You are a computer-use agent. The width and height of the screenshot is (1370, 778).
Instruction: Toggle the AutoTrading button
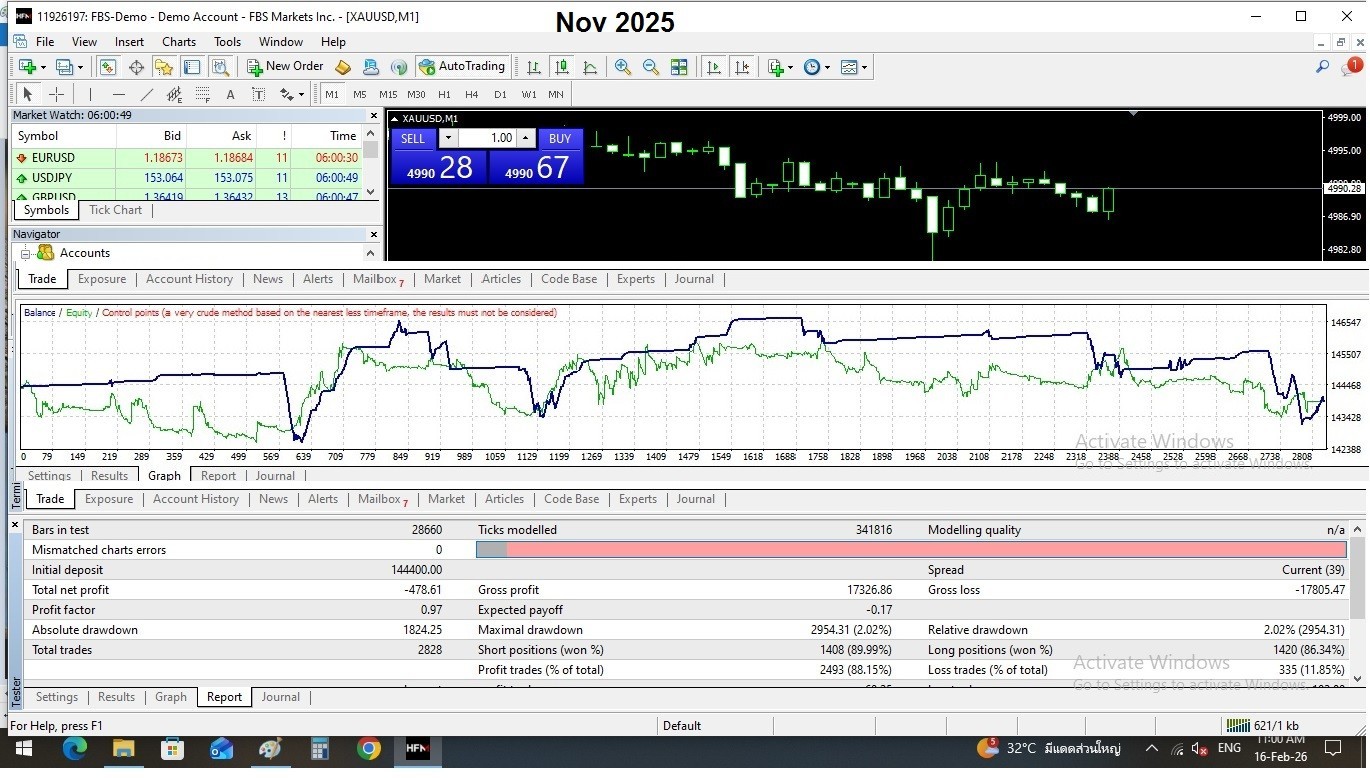click(462, 67)
